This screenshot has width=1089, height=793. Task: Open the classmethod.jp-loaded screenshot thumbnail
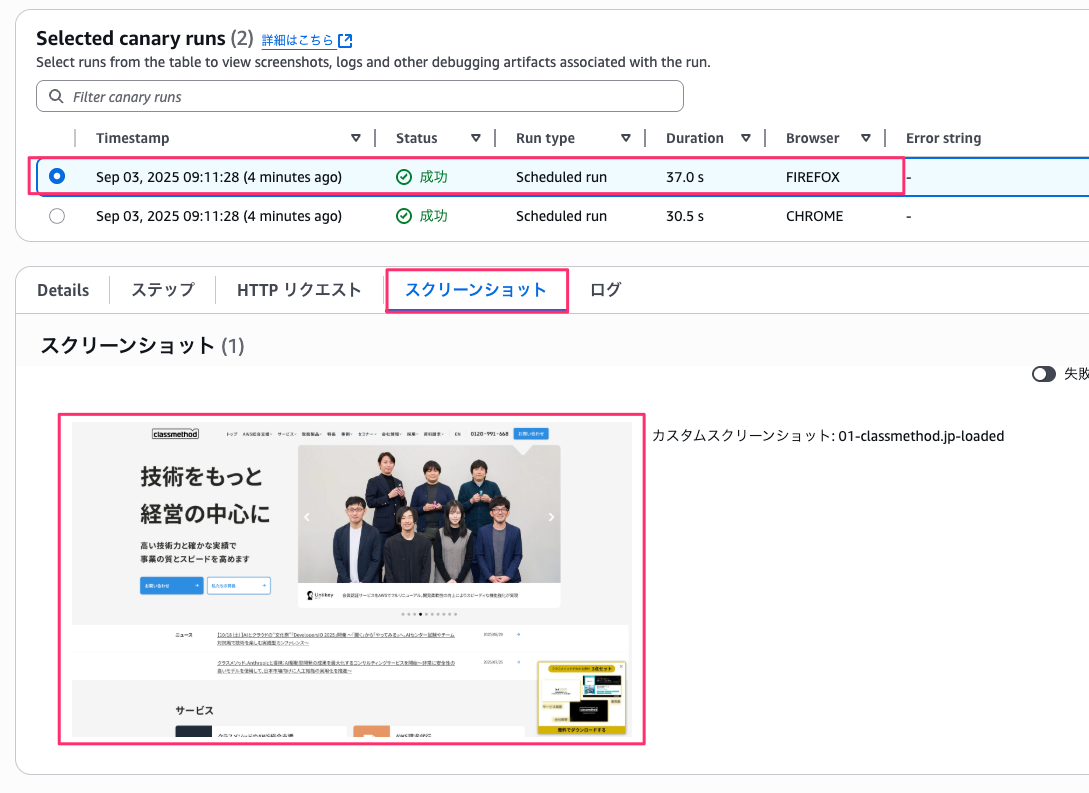click(352, 579)
